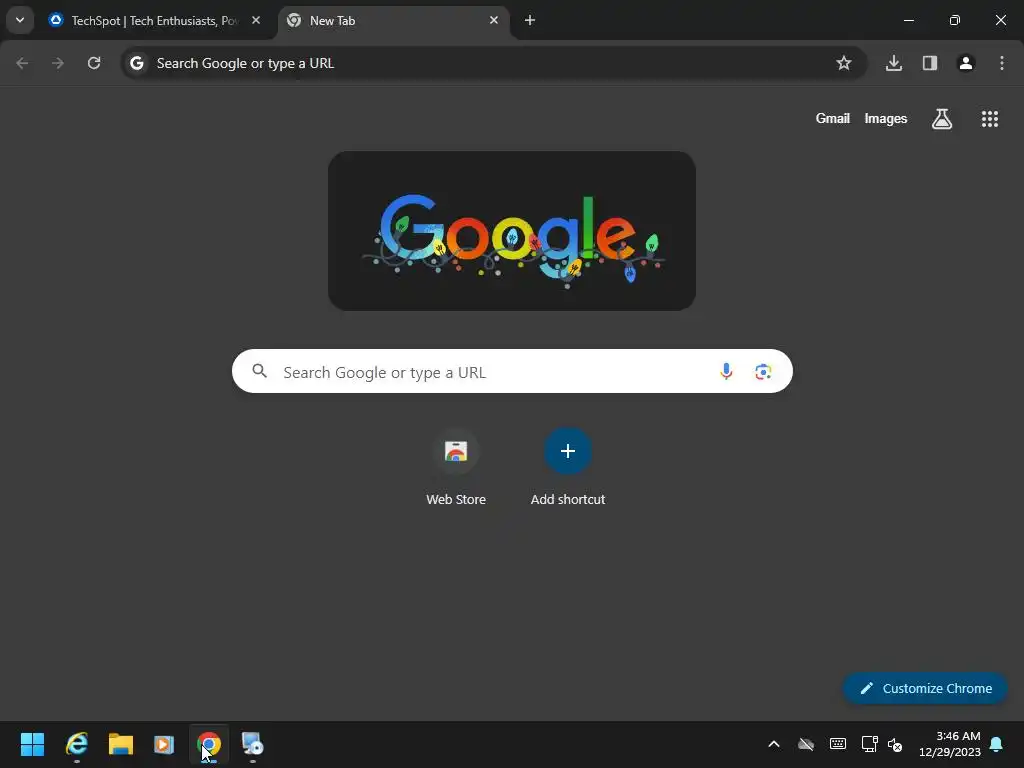Go back using the back arrow
The image size is (1024, 768).
click(x=22, y=63)
